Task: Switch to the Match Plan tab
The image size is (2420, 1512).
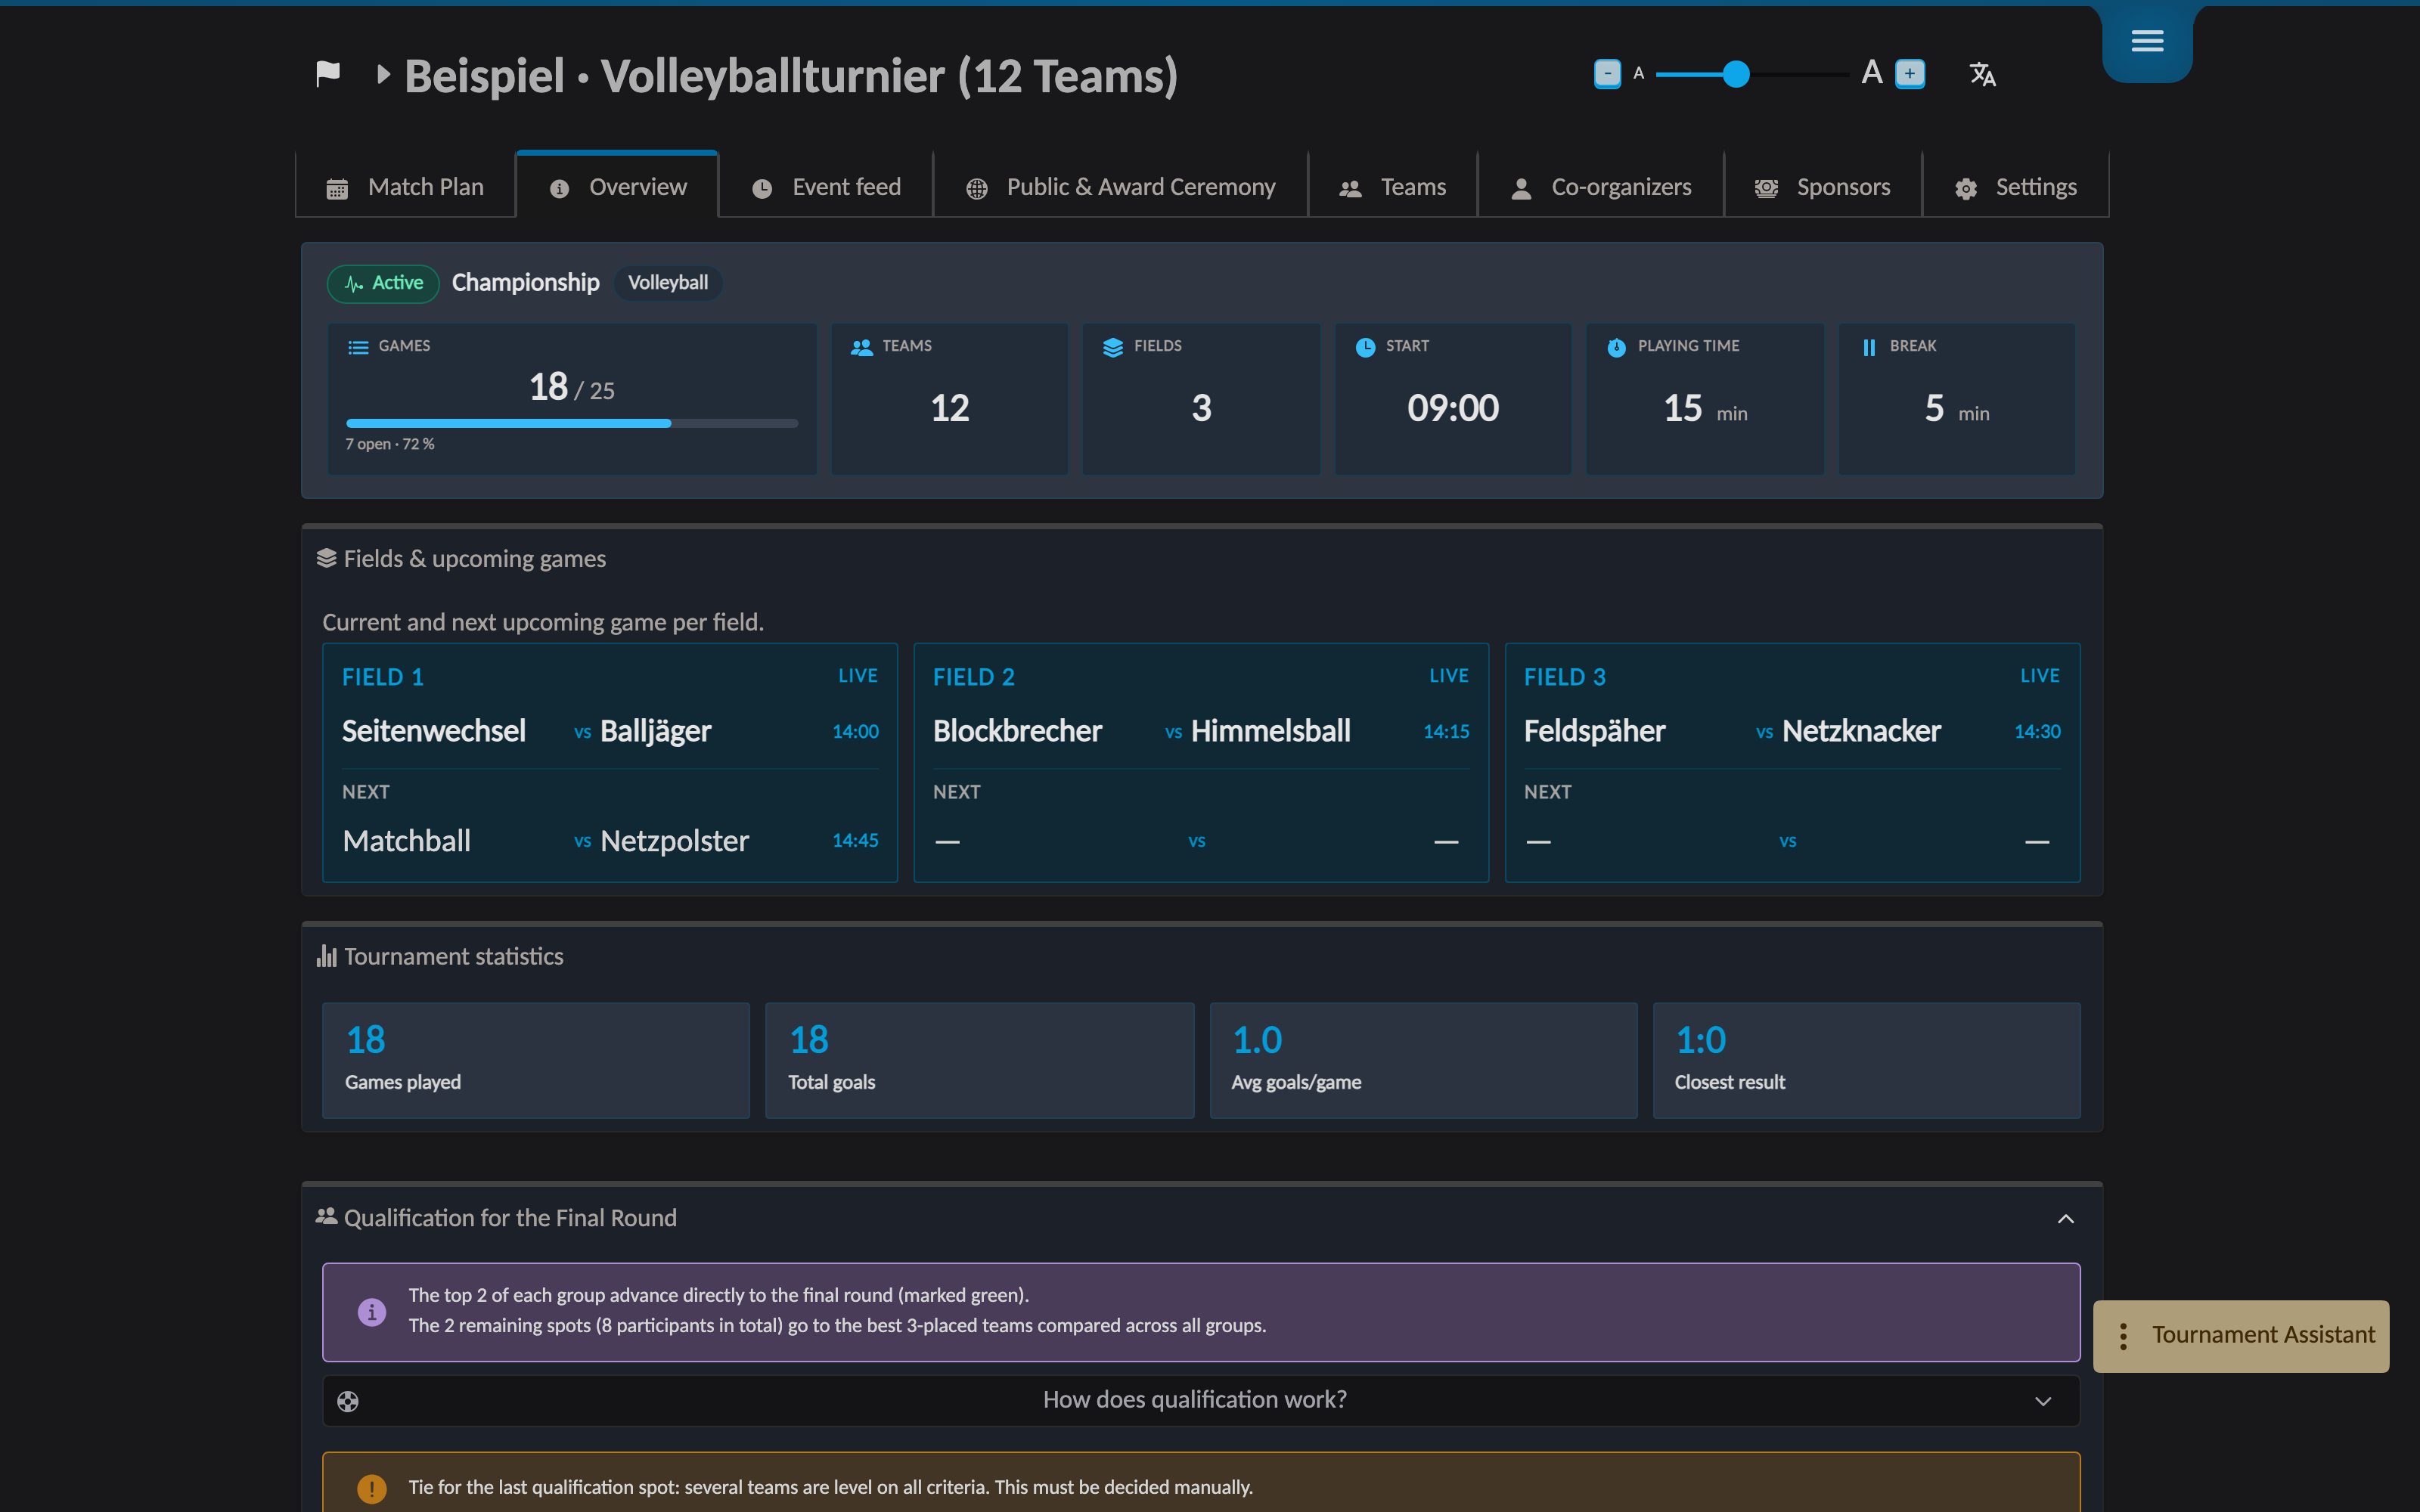Action: click(405, 187)
